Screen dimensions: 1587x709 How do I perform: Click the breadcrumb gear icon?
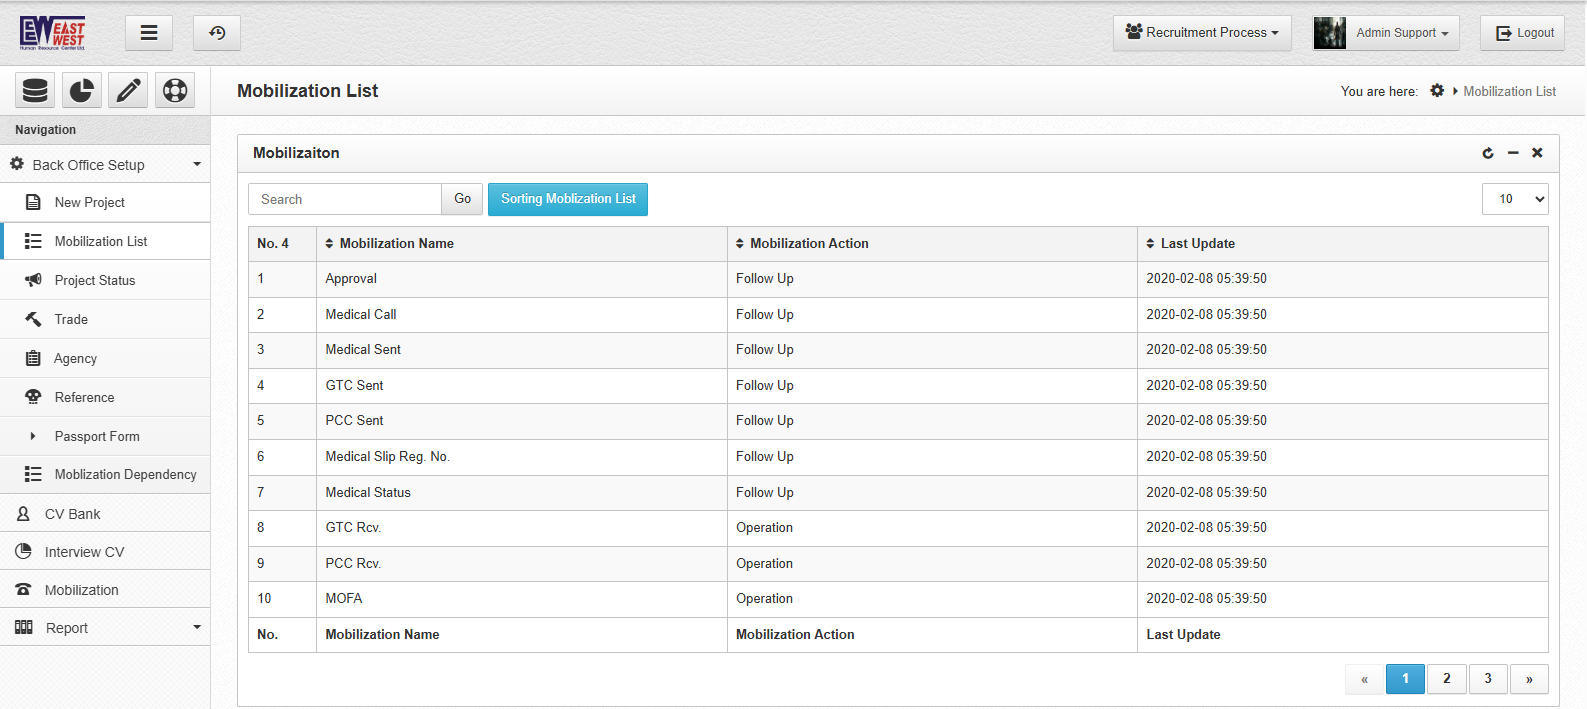[1437, 91]
